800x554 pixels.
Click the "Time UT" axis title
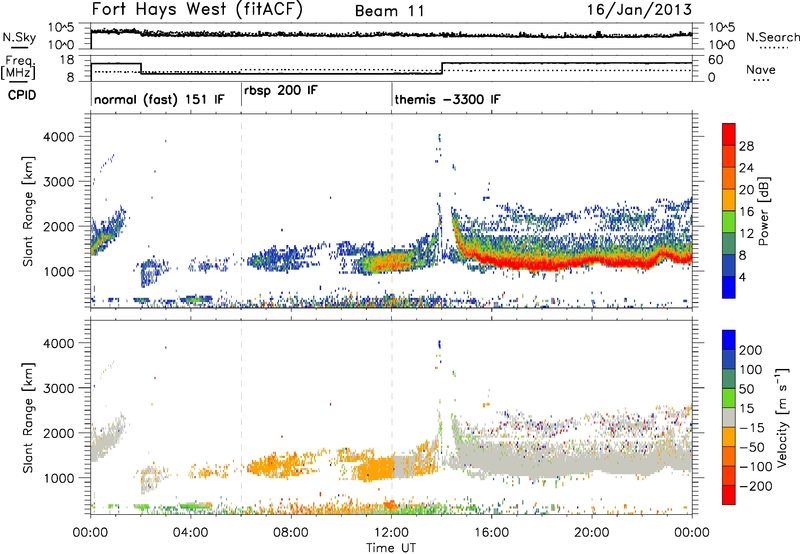[x=391, y=548]
